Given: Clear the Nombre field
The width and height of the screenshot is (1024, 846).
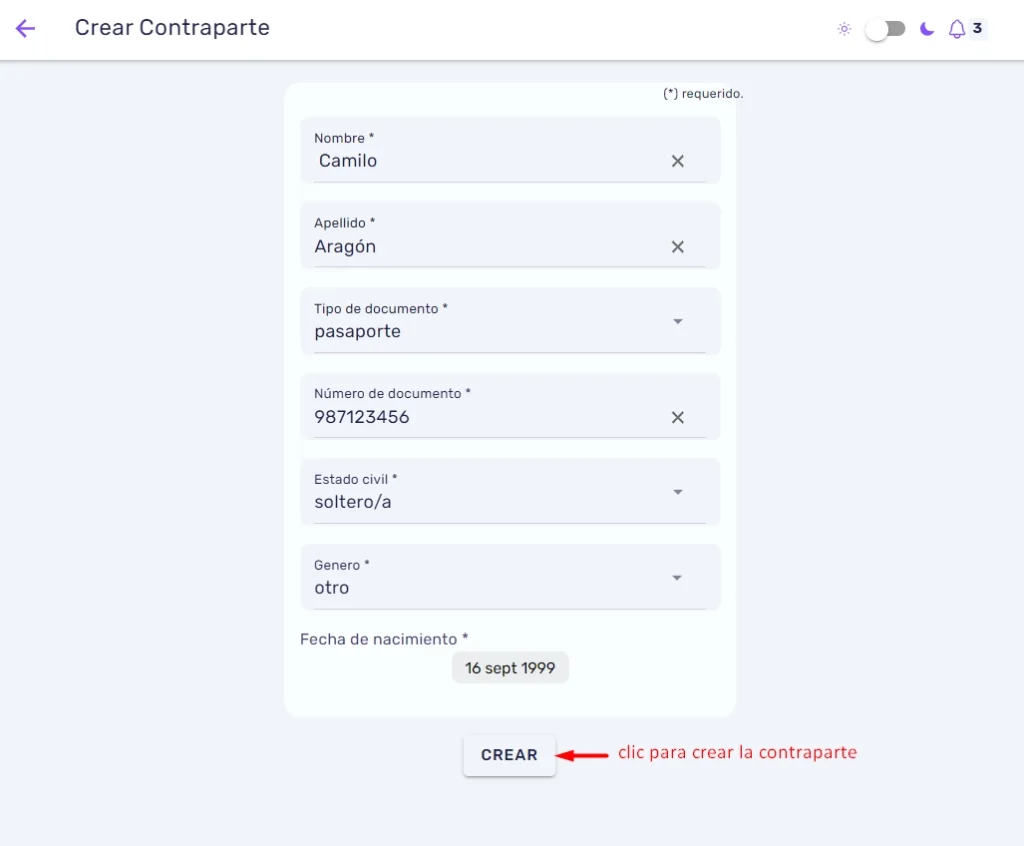Looking at the screenshot, I should point(678,161).
